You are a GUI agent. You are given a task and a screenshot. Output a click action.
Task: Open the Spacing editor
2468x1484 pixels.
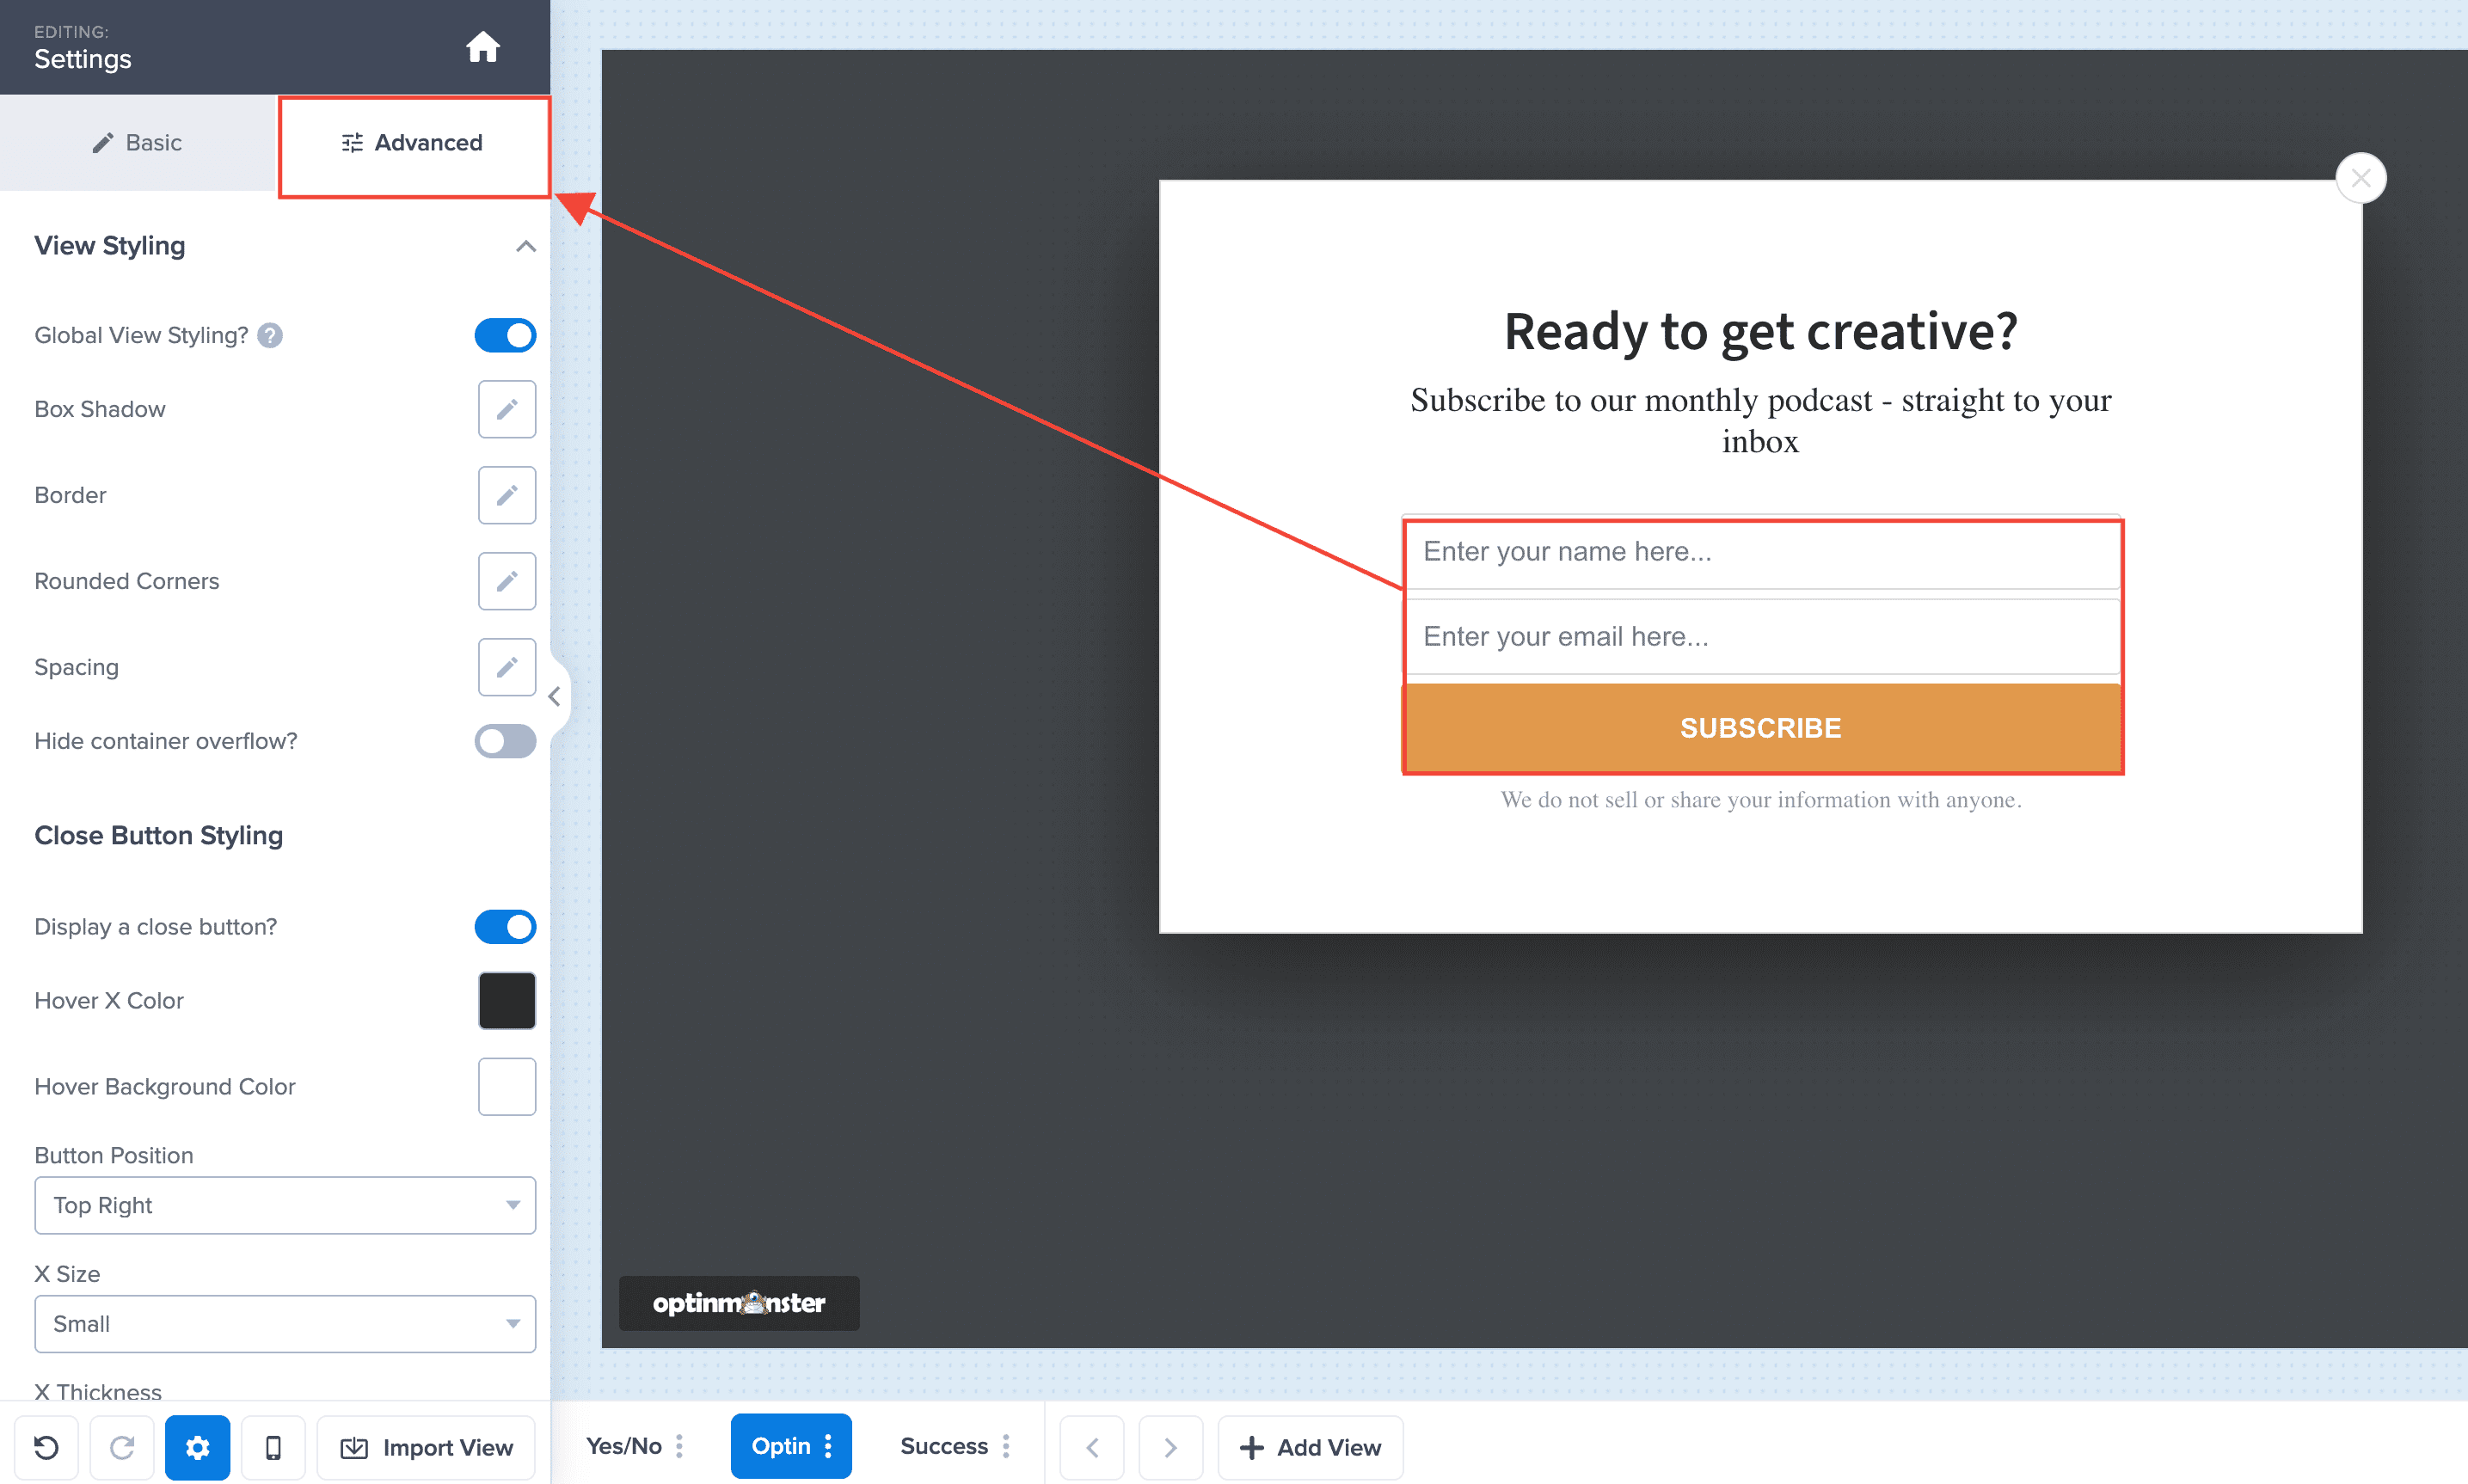[507, 667]
